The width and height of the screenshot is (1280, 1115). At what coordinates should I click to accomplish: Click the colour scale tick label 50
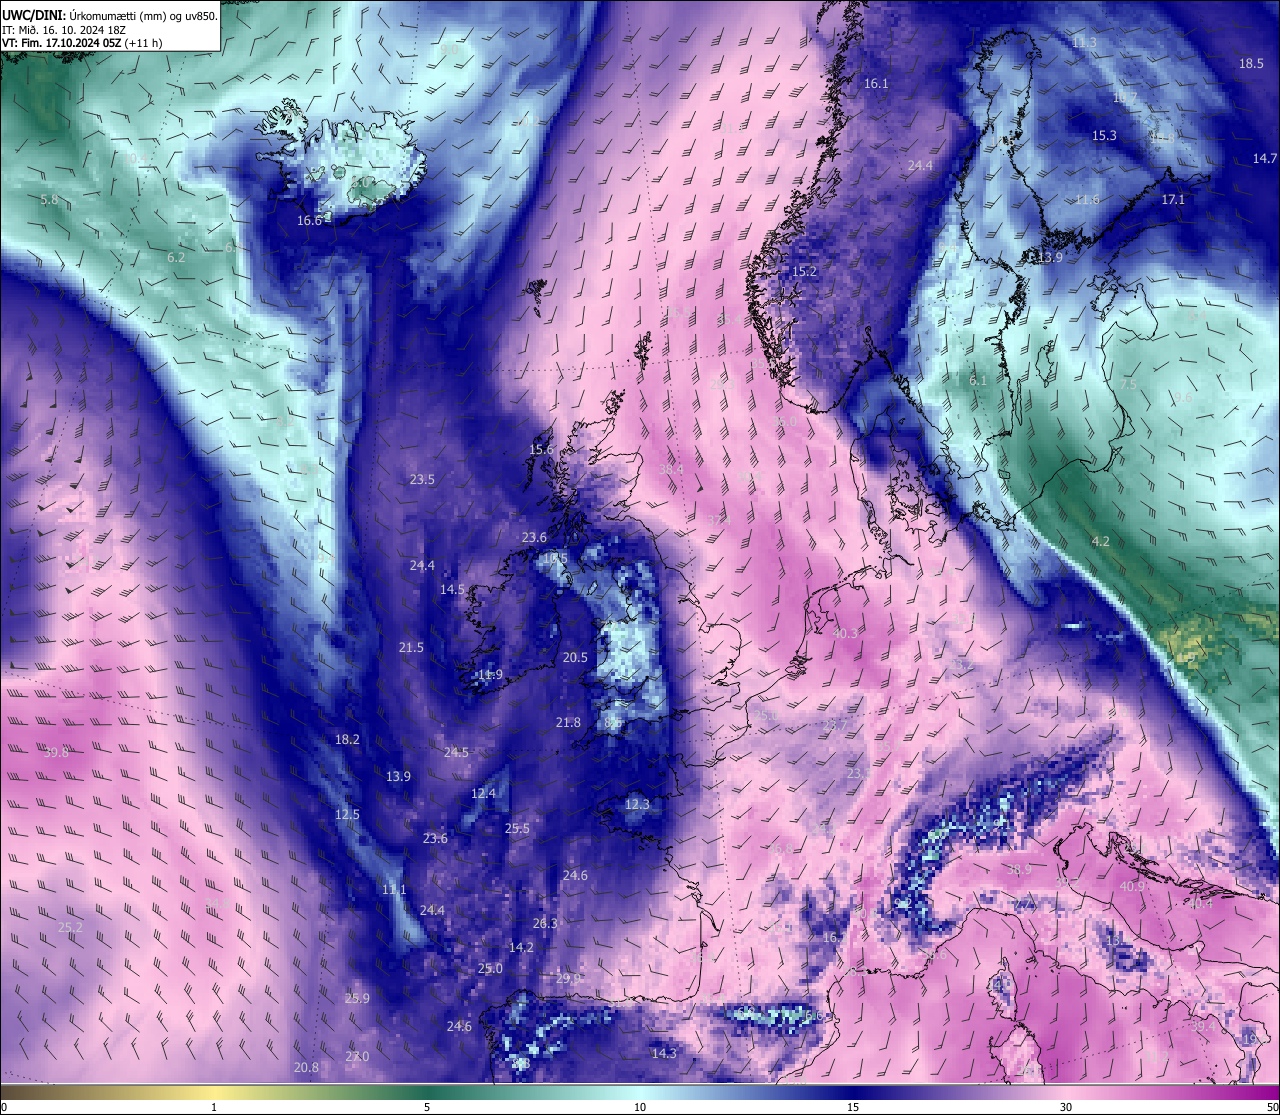pyautogui.click(x=1272, y=1107)
